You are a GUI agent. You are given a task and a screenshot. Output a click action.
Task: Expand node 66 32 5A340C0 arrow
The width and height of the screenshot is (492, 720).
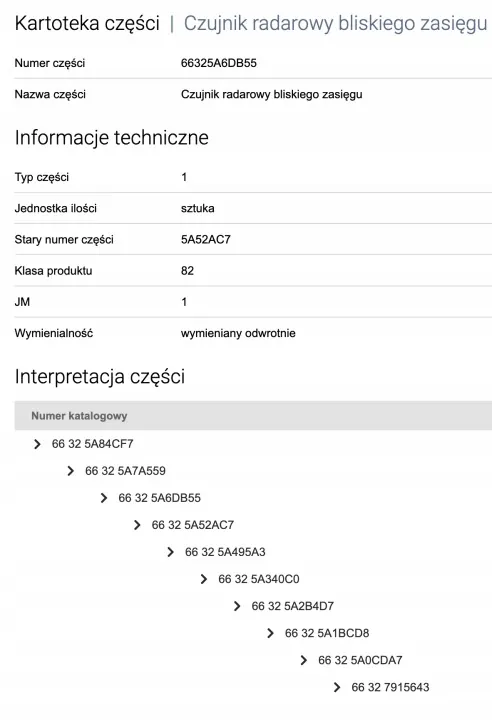pyautogui.click(x=204, y=579)
